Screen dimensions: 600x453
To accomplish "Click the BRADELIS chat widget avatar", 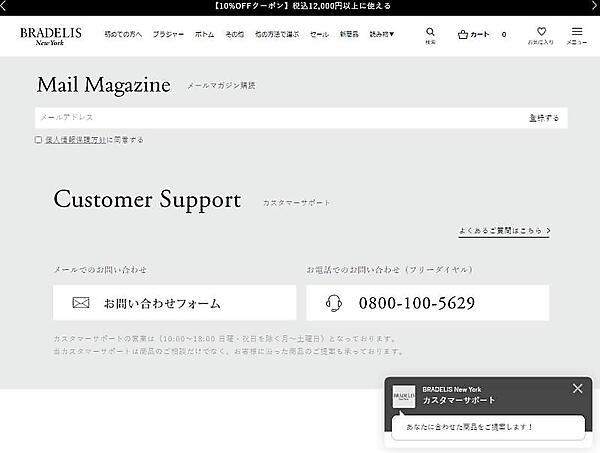I will 404,396.
